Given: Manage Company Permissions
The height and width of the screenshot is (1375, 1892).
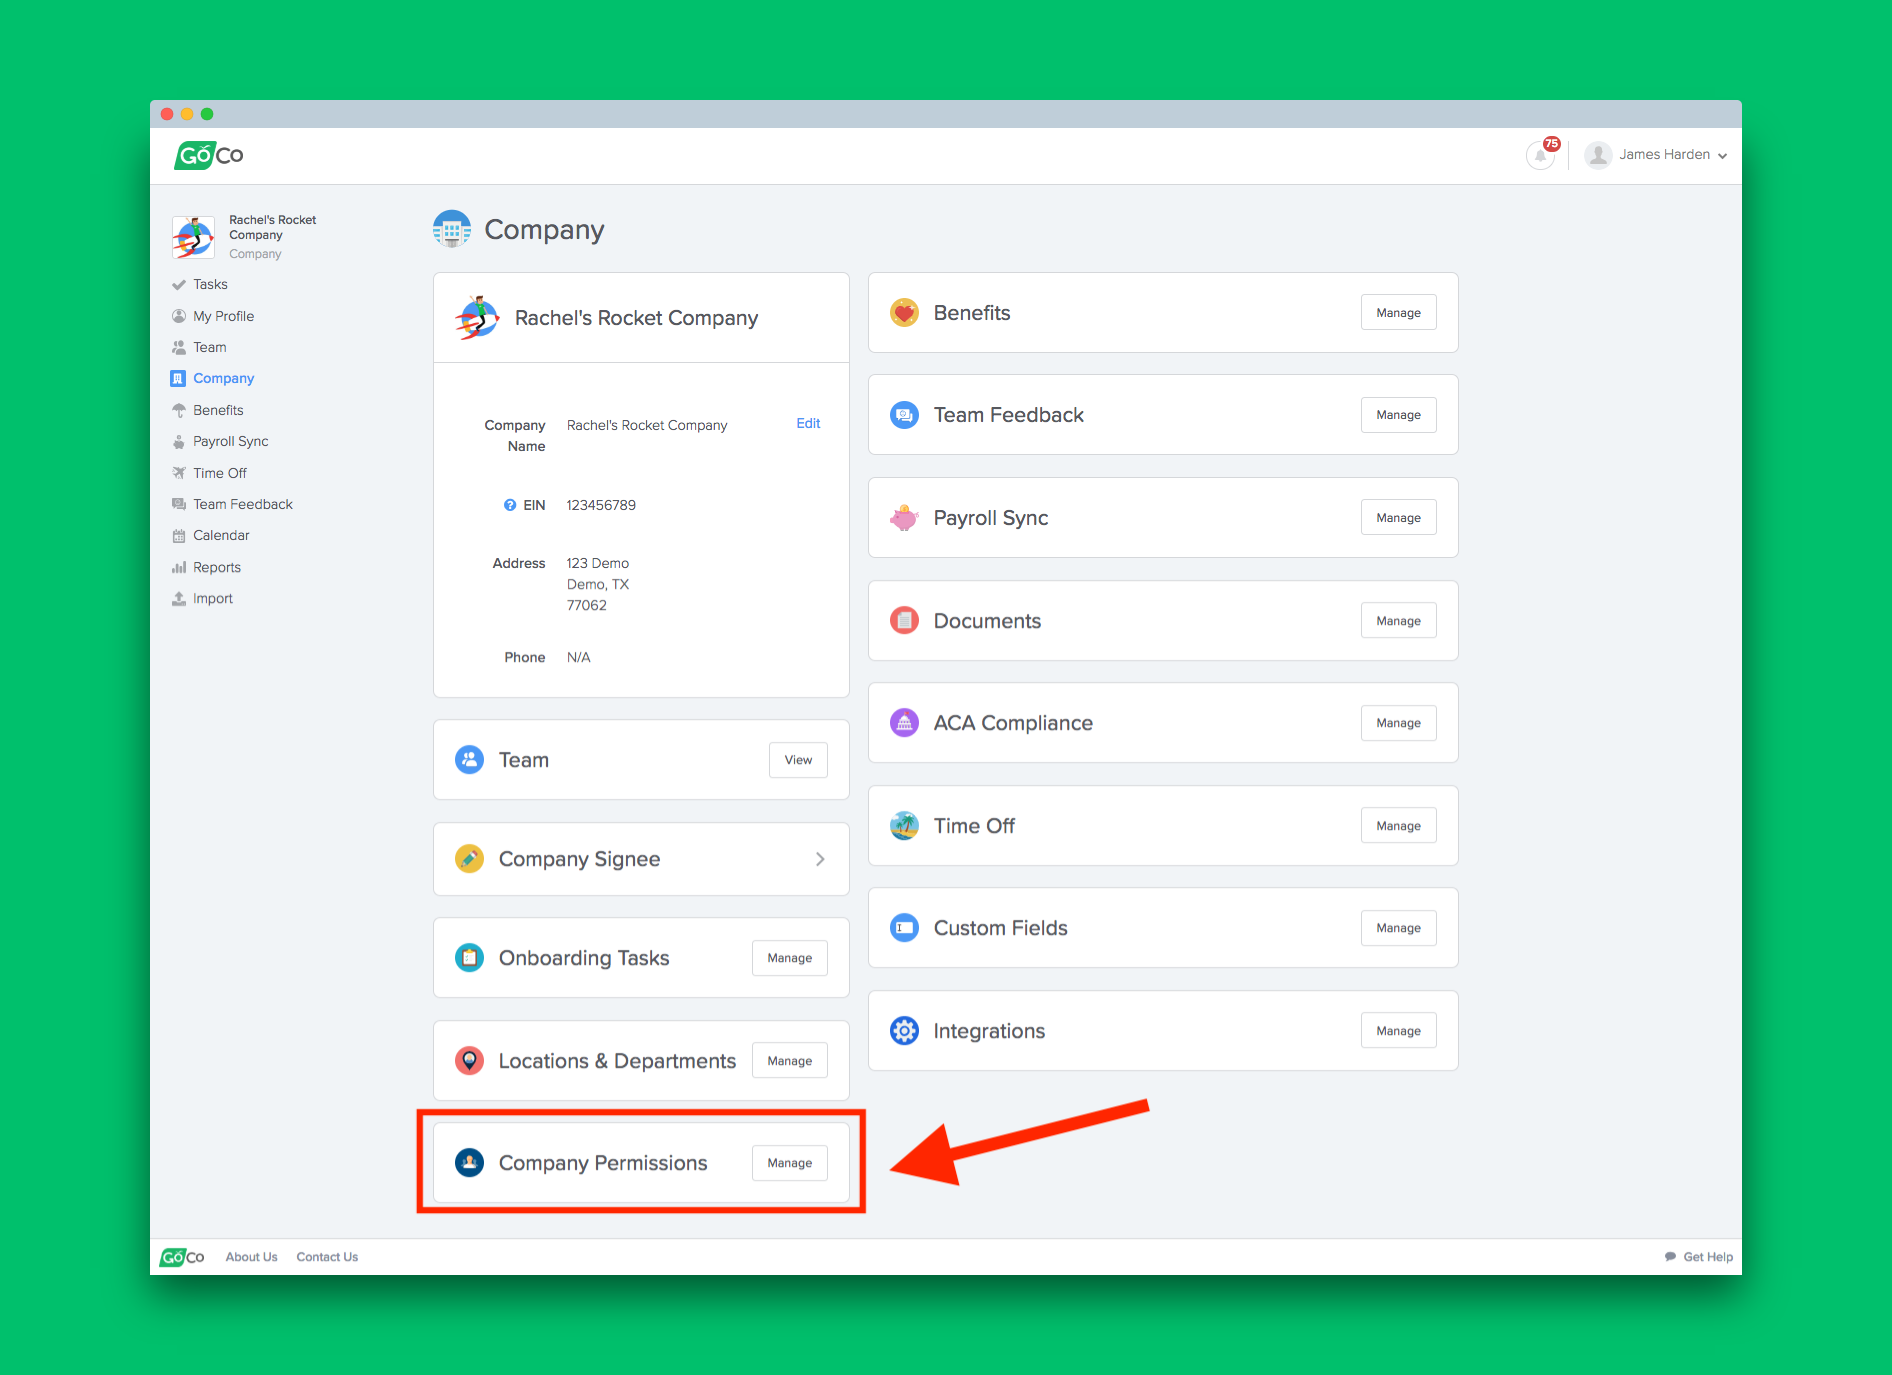Looking at the screenshot, I should click(789, 1163).
